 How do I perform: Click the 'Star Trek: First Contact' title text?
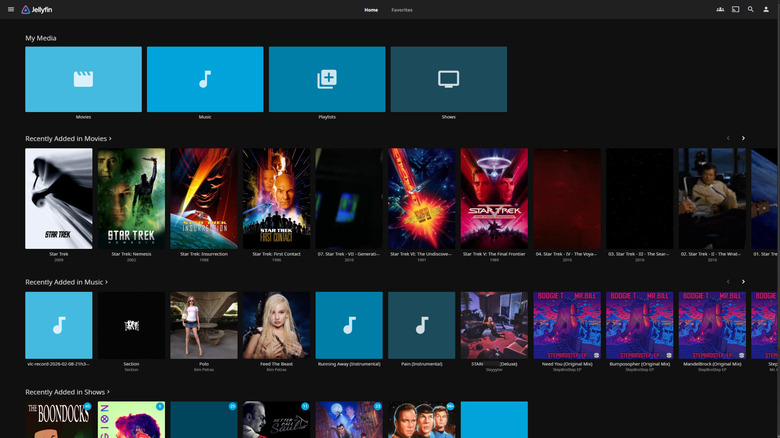pyautogui.click(x=277, y=254)
